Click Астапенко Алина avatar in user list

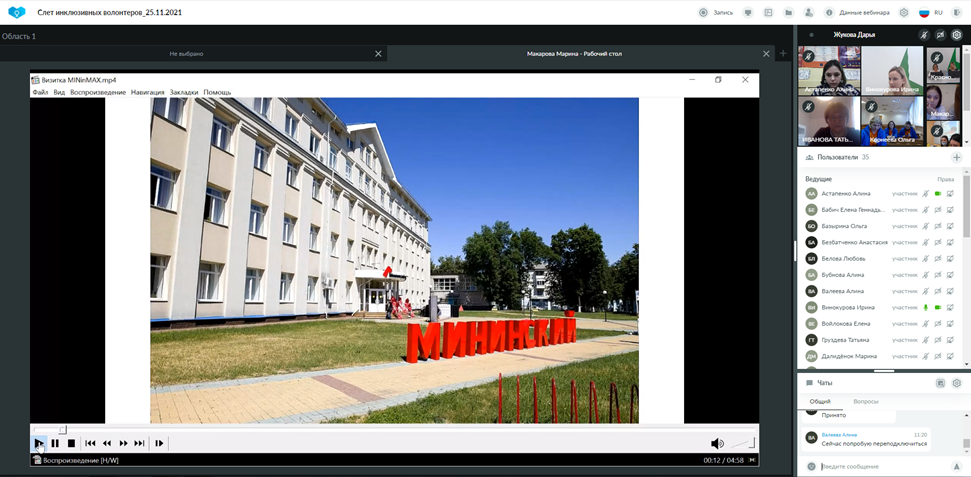point(811,194)
